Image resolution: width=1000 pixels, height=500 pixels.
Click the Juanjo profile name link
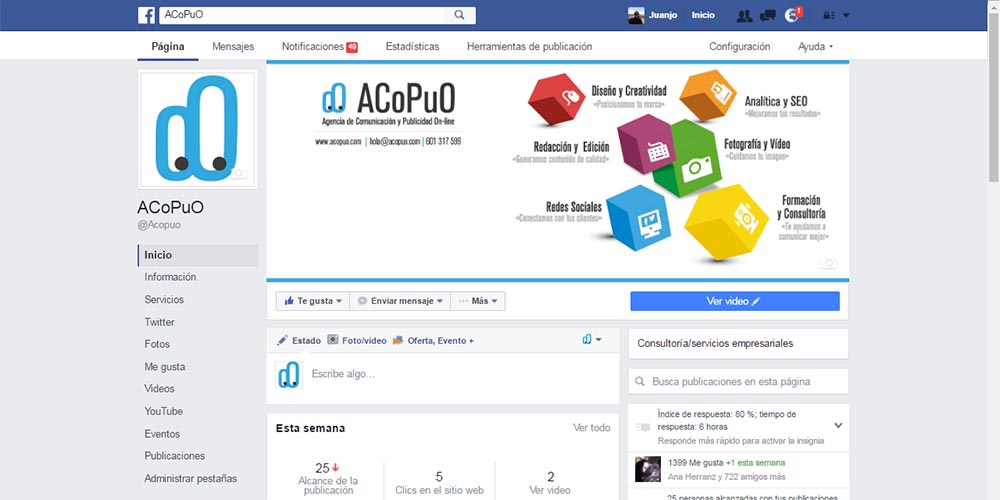(663, 15)
